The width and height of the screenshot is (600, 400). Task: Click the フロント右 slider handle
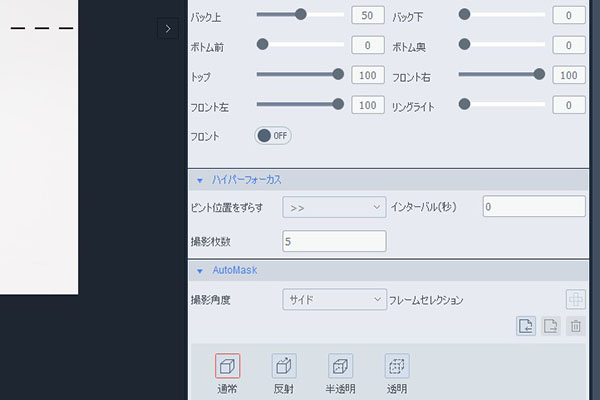point(540,74)
